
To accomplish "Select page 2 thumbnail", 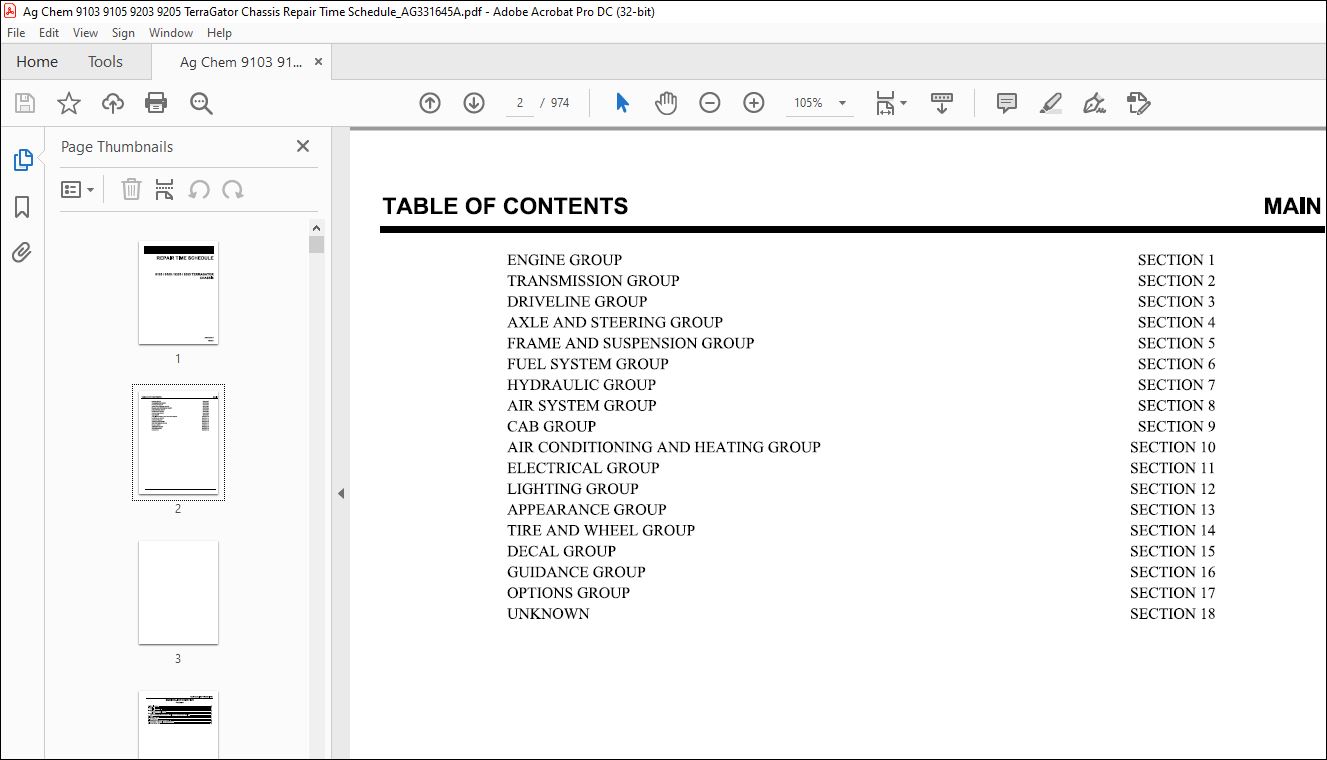I will [178, 442].
